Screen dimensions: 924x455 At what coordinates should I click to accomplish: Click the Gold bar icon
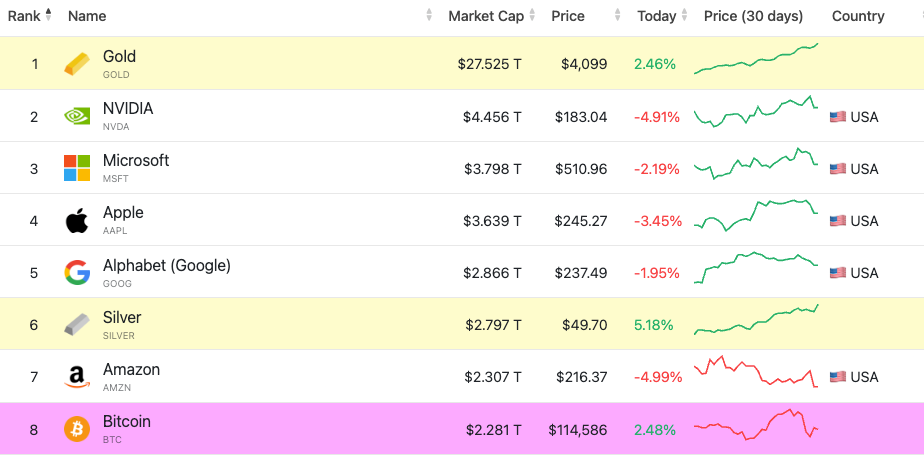tap(77, 64)
